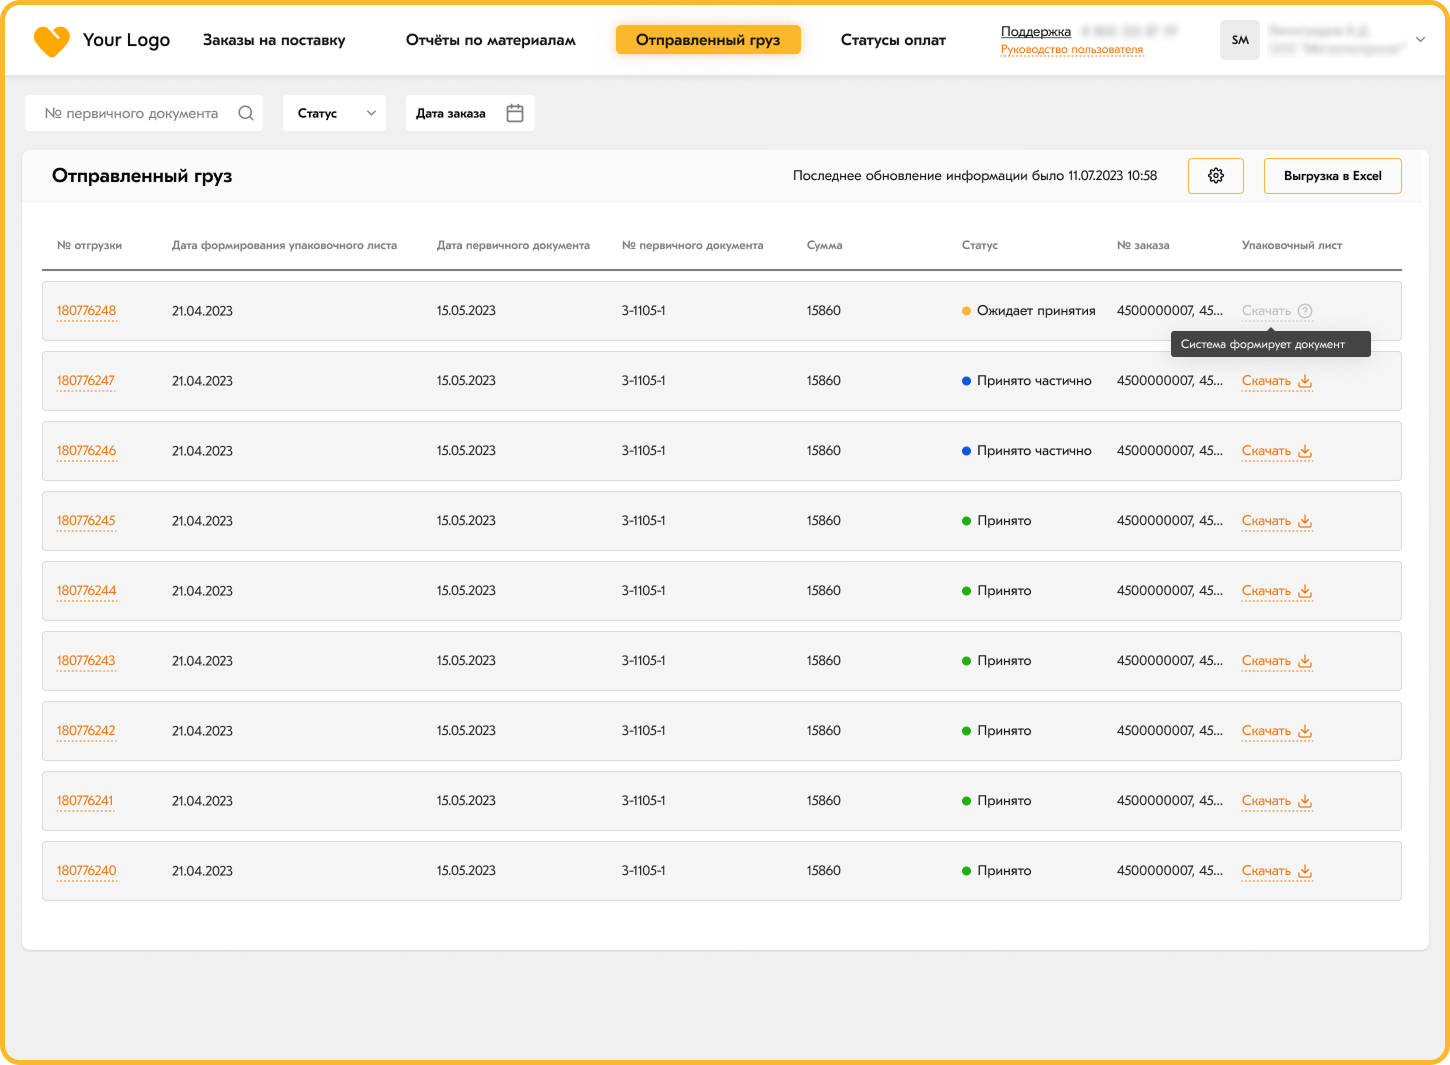Image resolution: width=1450 pixels, height=1065 pixels.
Task: Click Принято частично status of shipment 180776246
Action: tap(1034, 451)
